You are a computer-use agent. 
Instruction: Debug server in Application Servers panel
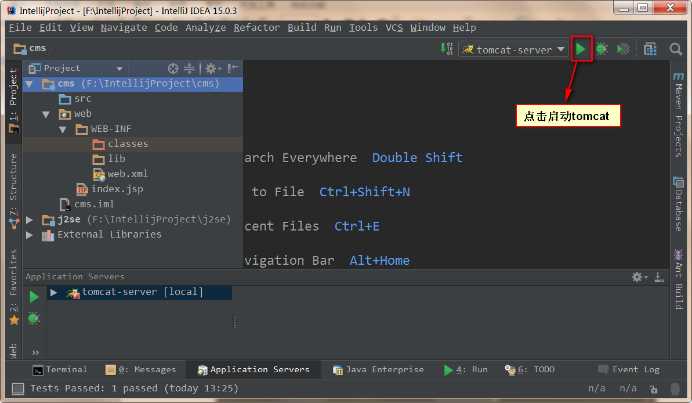34,318
